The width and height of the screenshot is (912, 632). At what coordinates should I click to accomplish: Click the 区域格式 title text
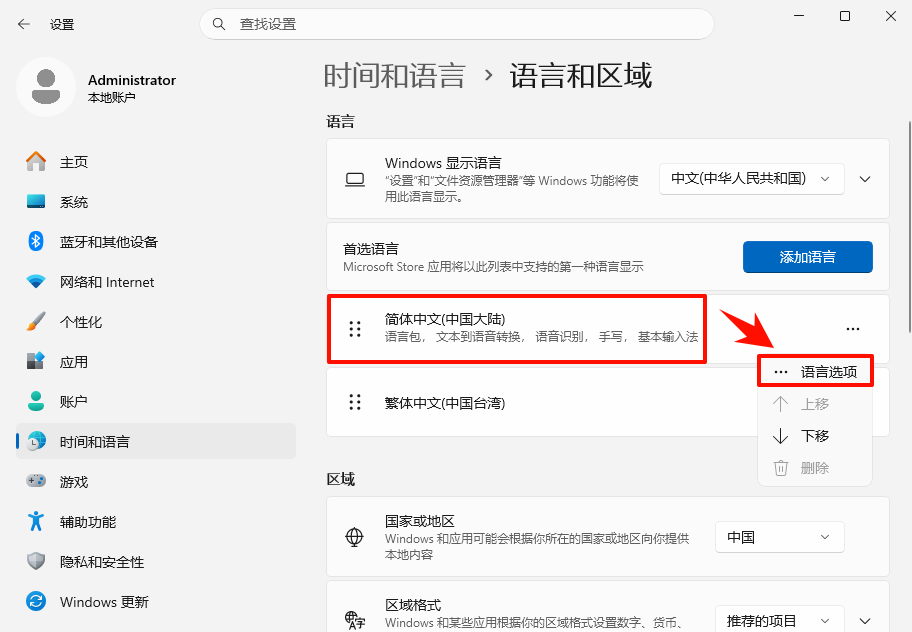(413, 605)
